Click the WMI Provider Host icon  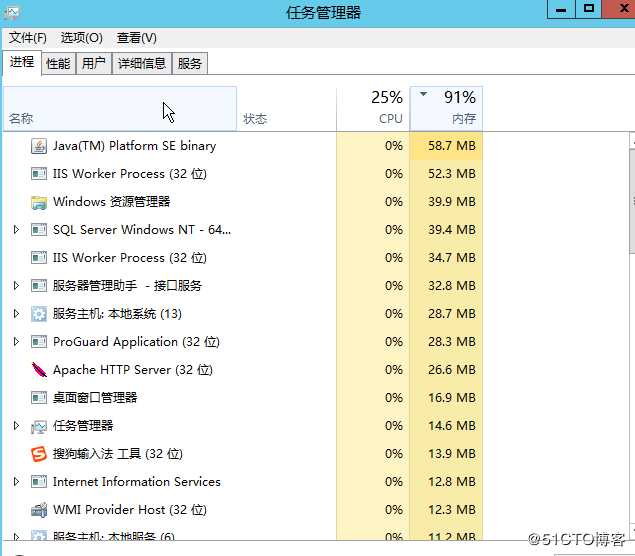pyautogui.click(x=39, y=510)
